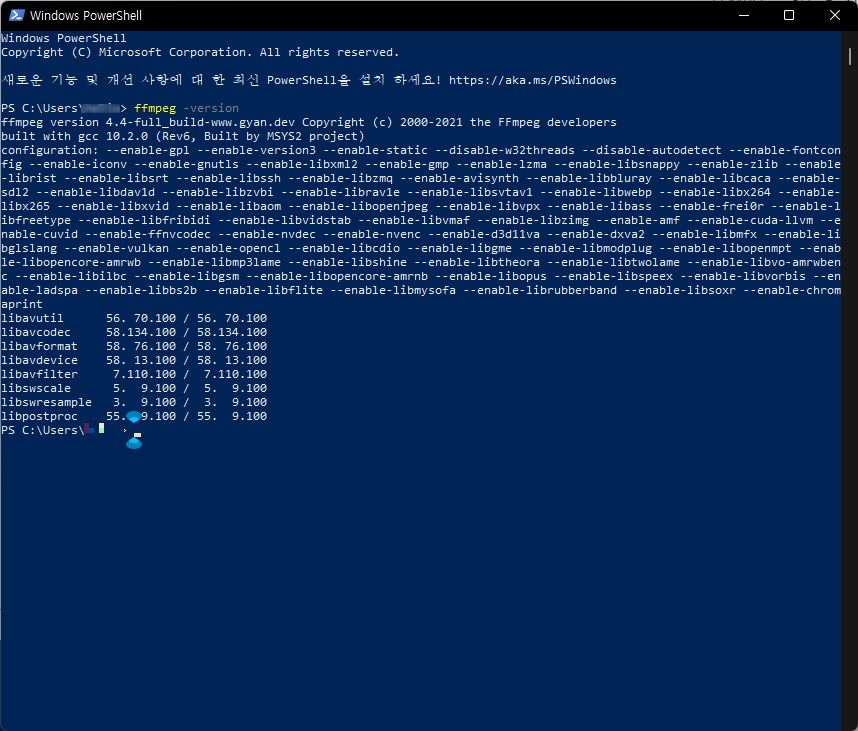Click the '-version' argument text
This screenshot has height=731, width=858.
coord(211,108)
